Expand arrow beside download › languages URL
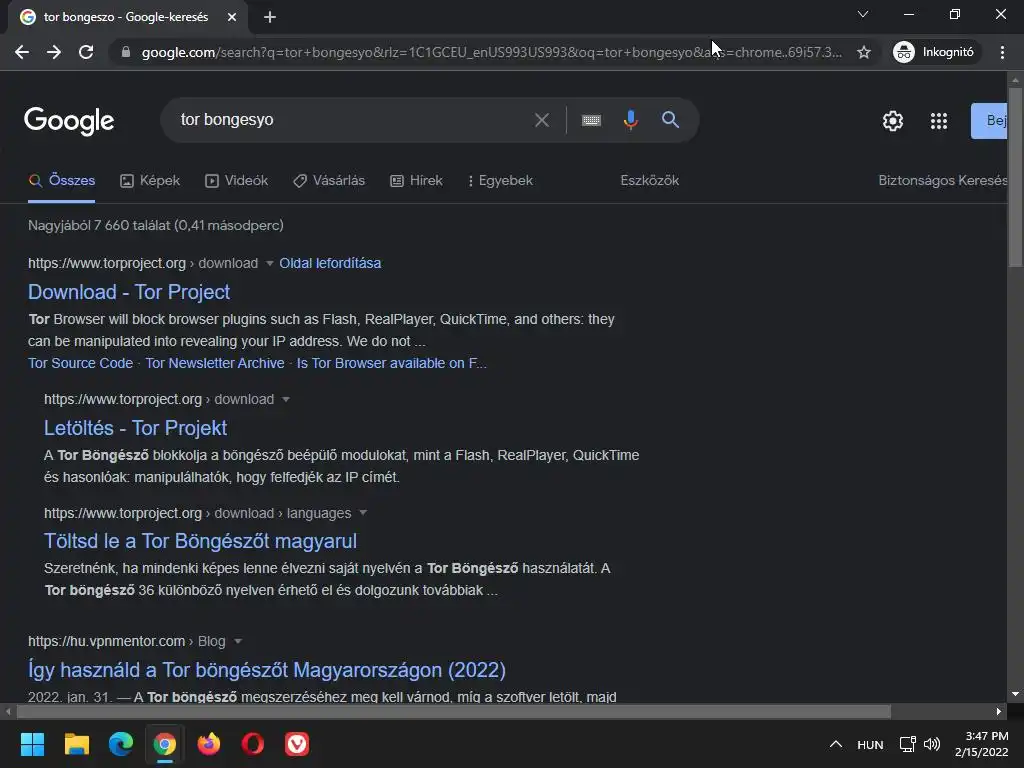The image size is (1024, 768). pos(363,513)
